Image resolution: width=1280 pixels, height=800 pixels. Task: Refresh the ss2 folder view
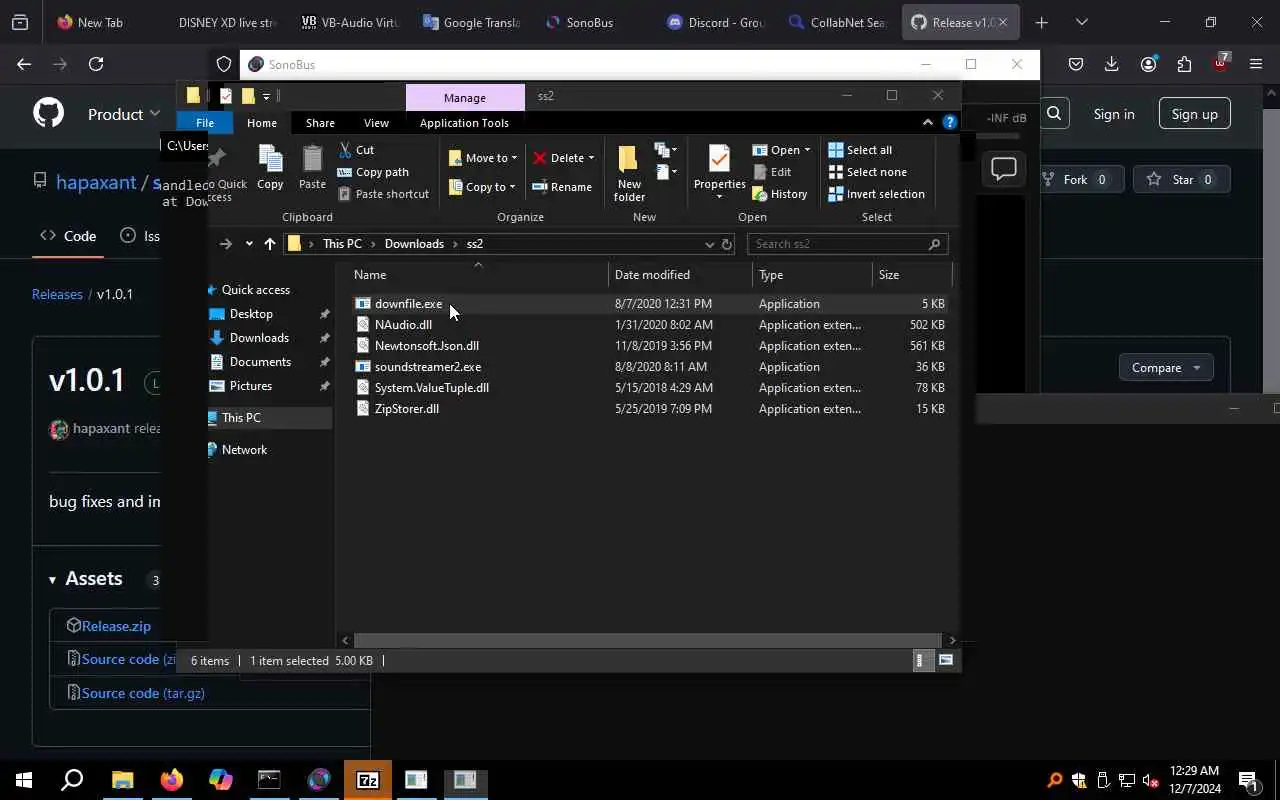[x=727, y=244]
